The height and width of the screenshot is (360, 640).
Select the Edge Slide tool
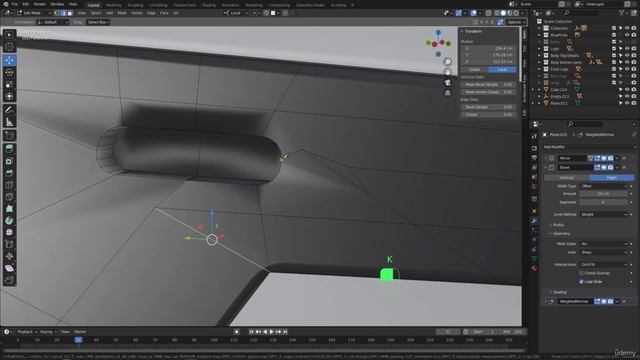9,244
